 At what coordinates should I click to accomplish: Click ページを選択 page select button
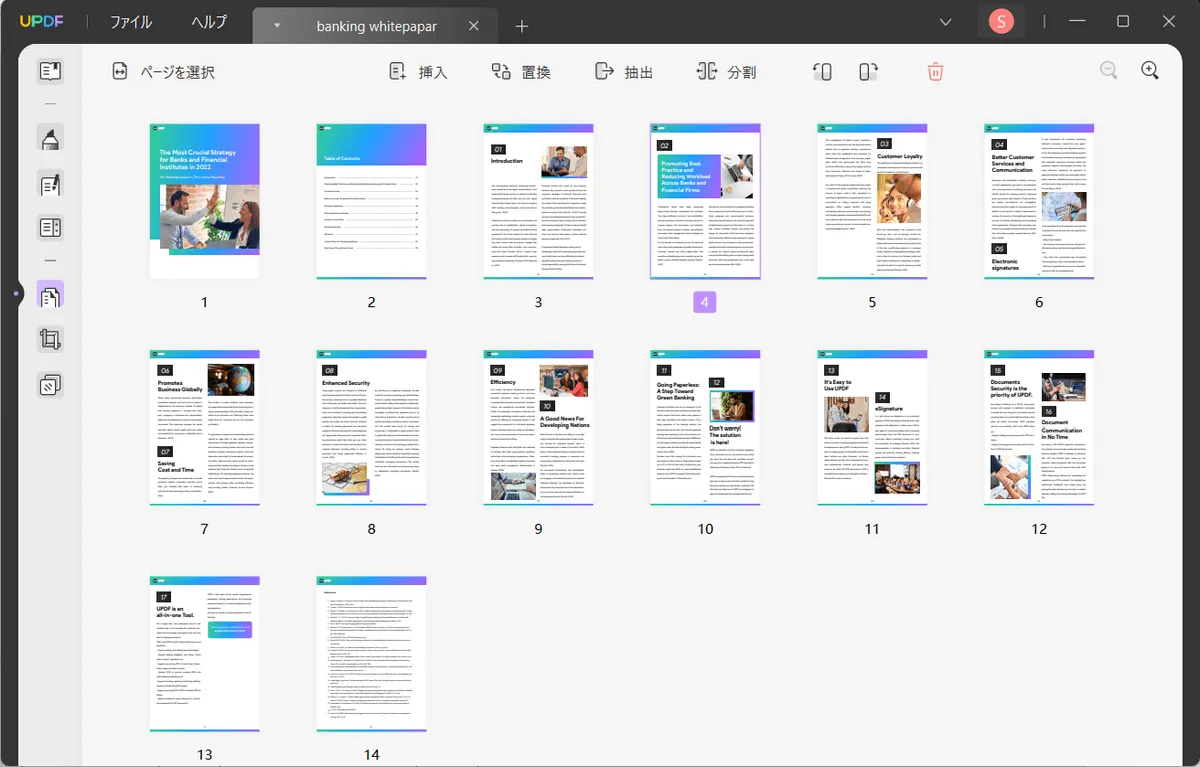[x=163, y=72]
